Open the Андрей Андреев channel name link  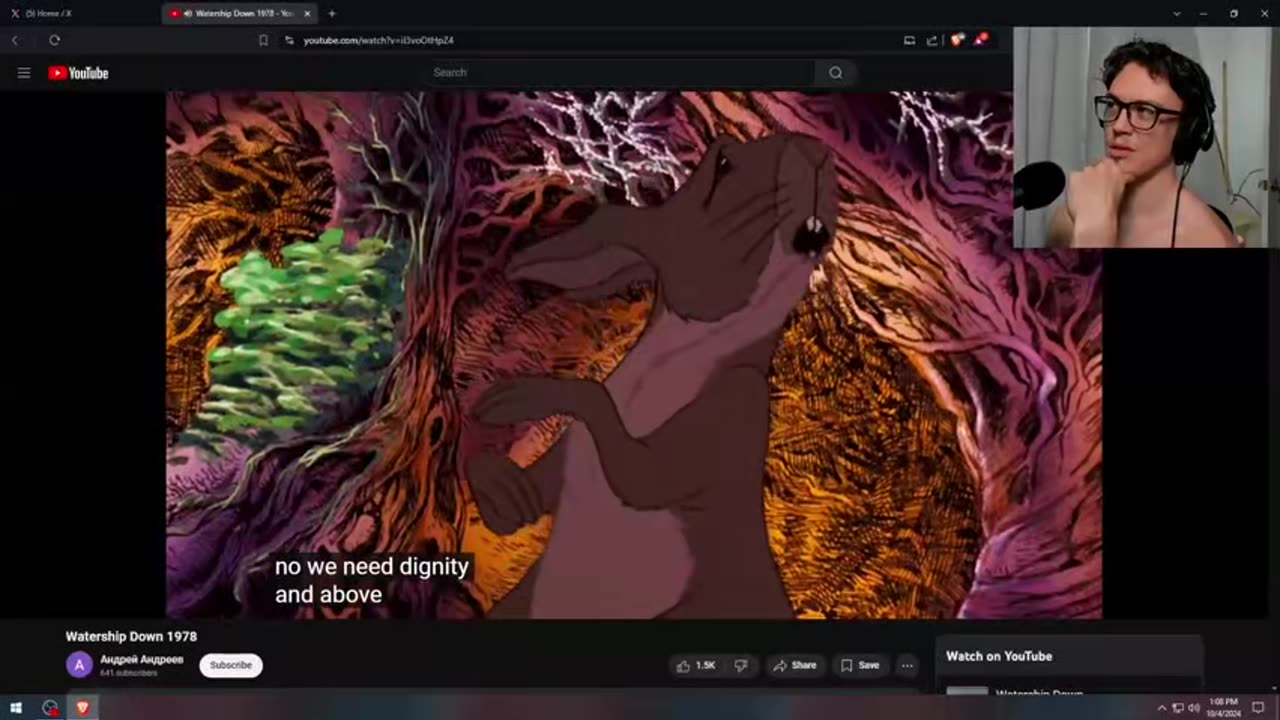141,660
